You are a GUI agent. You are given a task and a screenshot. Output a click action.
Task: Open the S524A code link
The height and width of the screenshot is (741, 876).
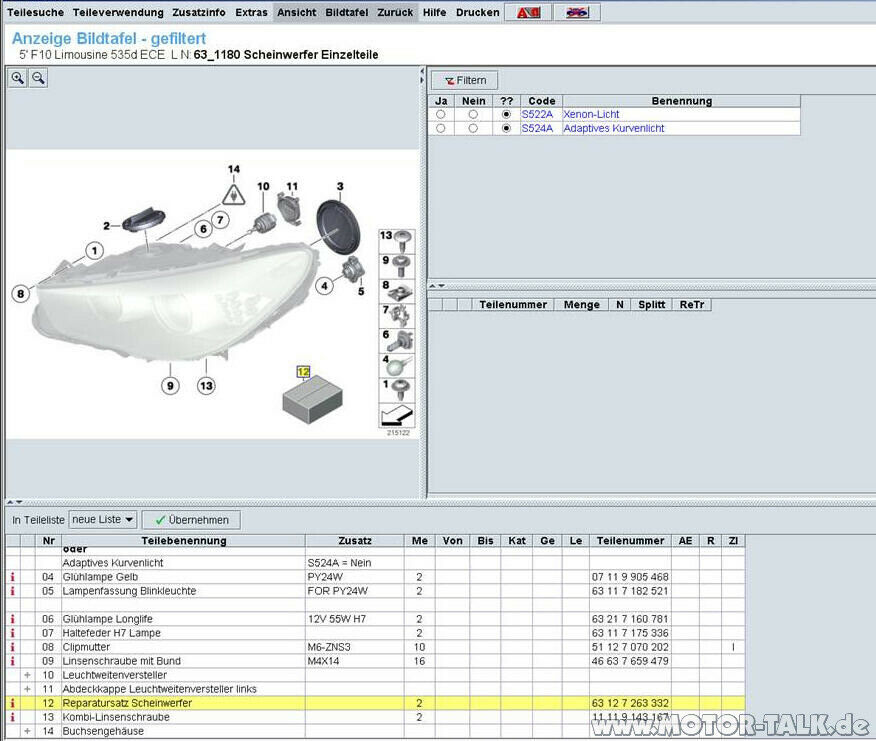click(x=537, y=128)
